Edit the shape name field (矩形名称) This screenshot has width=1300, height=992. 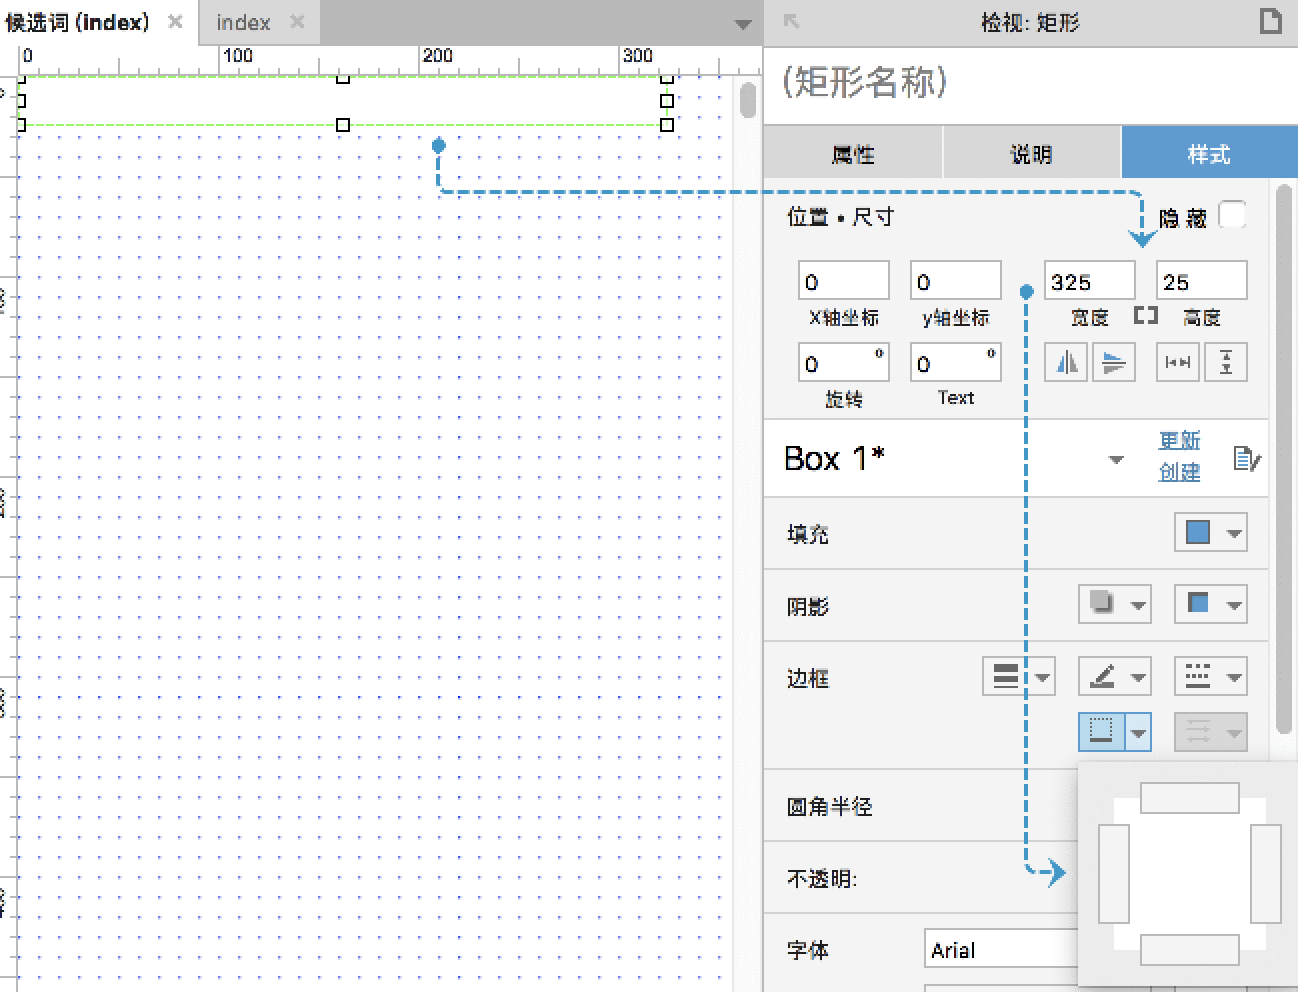tap(1030, 82)
